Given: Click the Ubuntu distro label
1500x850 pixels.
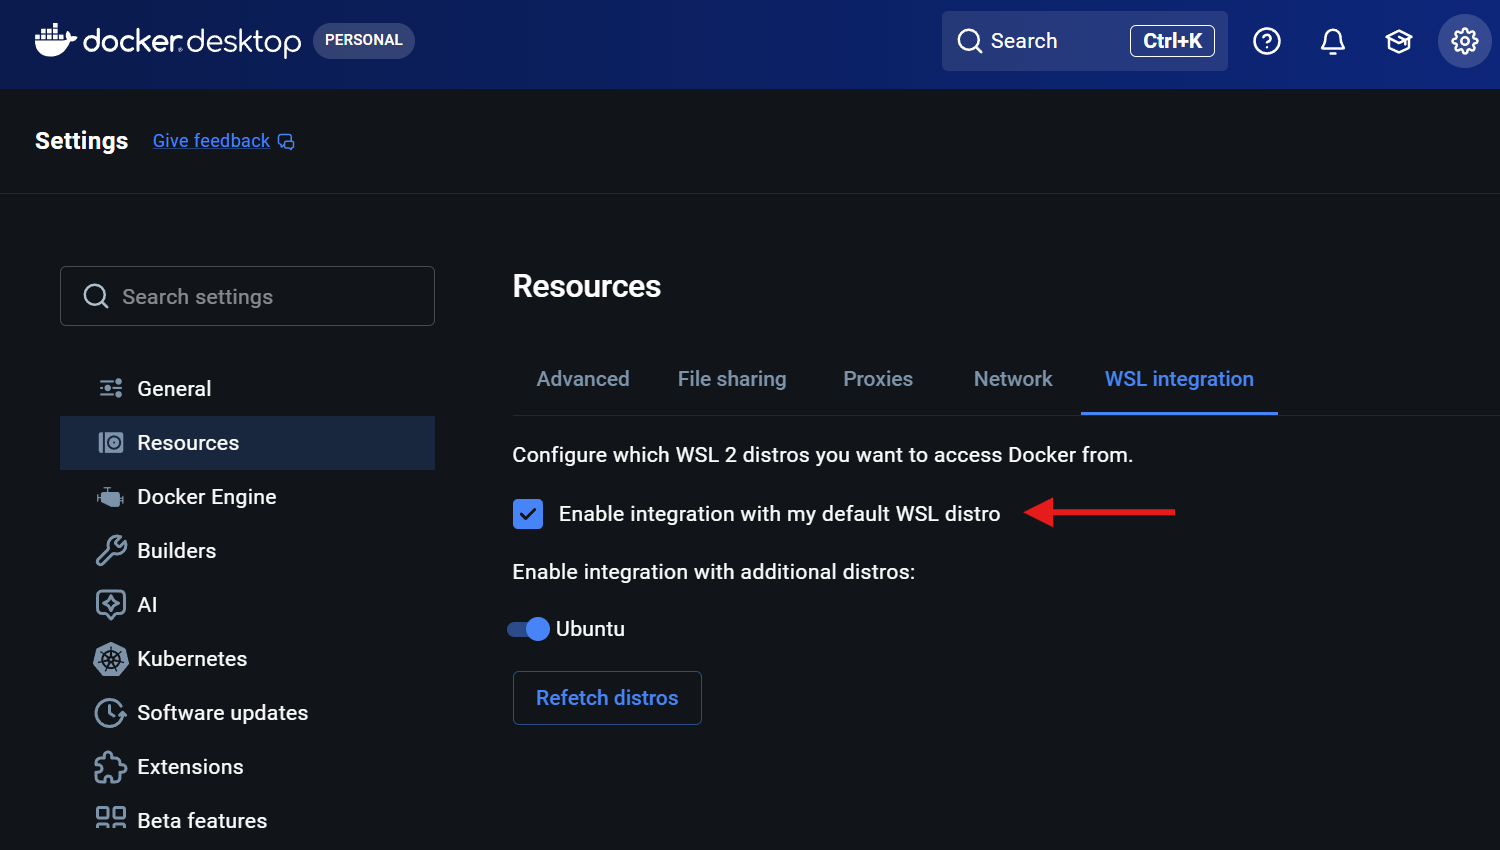Looking at the screenshot, I should pos(590,629).
